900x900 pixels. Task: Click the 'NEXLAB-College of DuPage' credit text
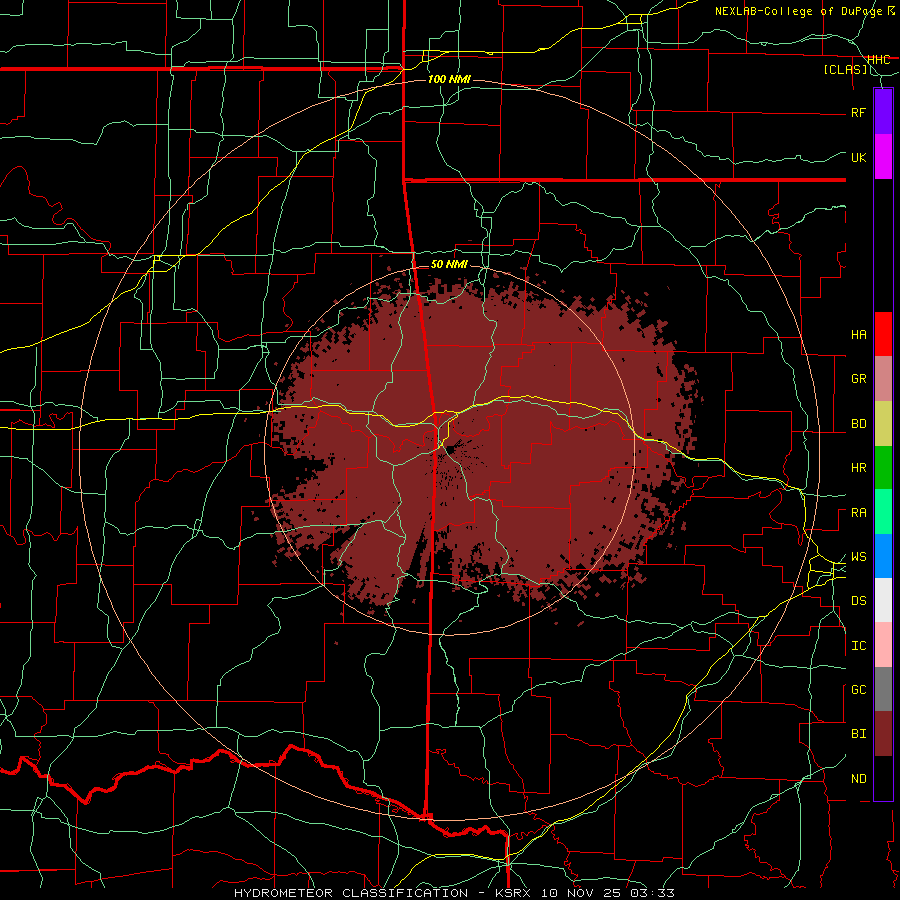(x=799, y=11)
